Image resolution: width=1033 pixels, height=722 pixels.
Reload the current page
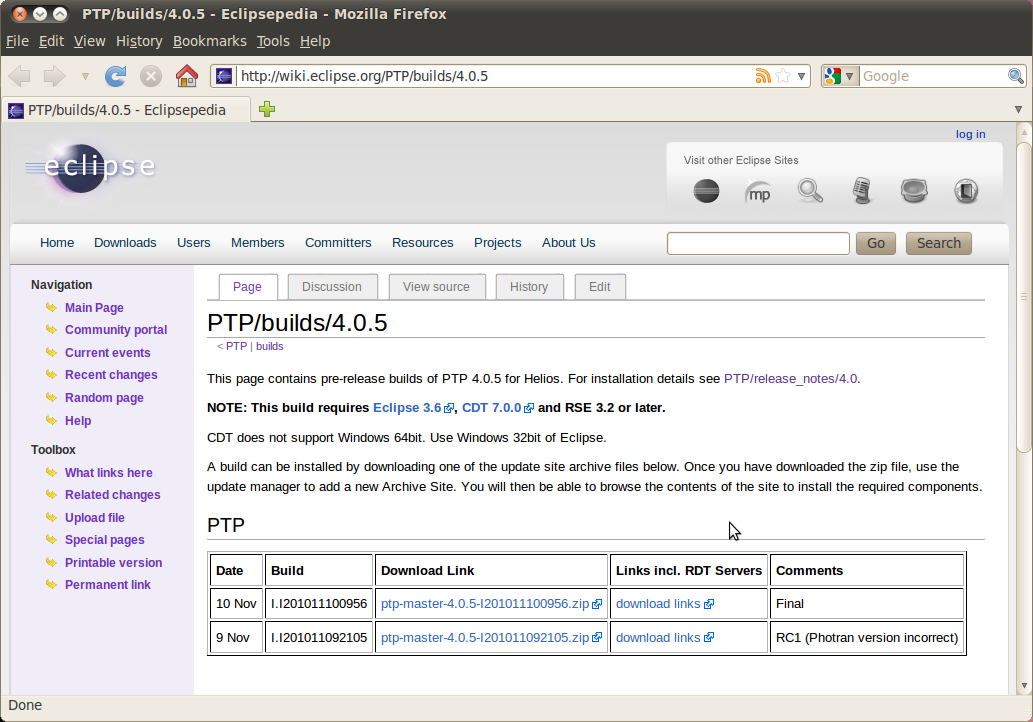(x=116, y=76)
